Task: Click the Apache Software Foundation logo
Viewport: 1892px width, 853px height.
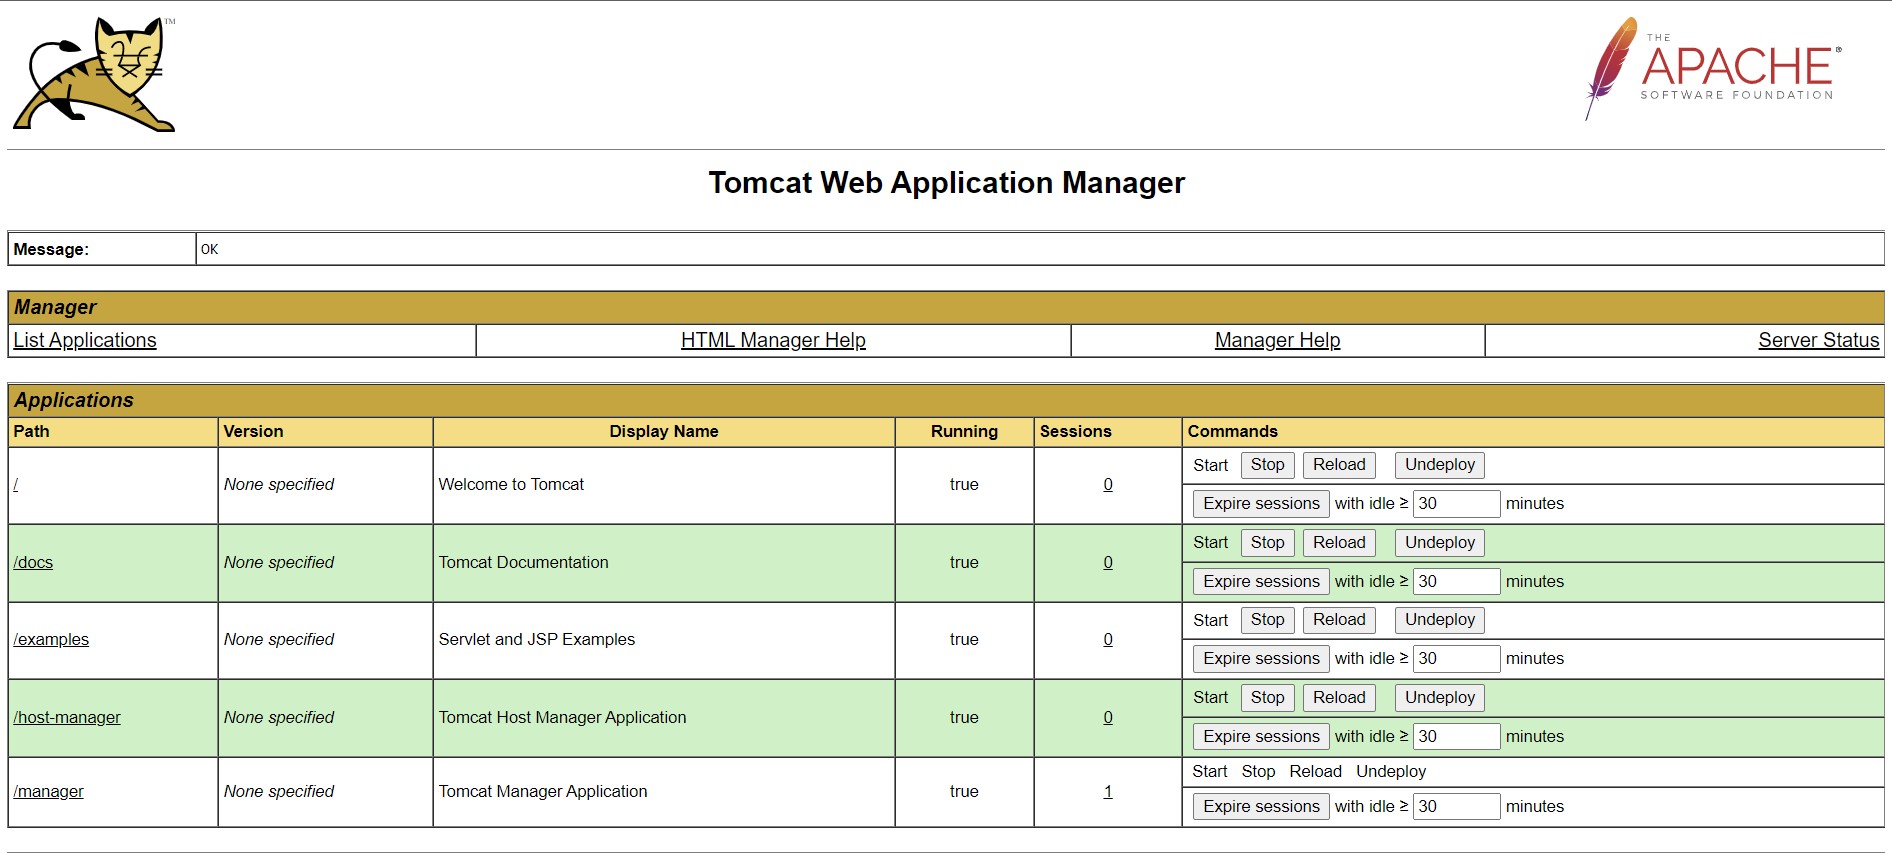Action: click(x=1713, y=68)
